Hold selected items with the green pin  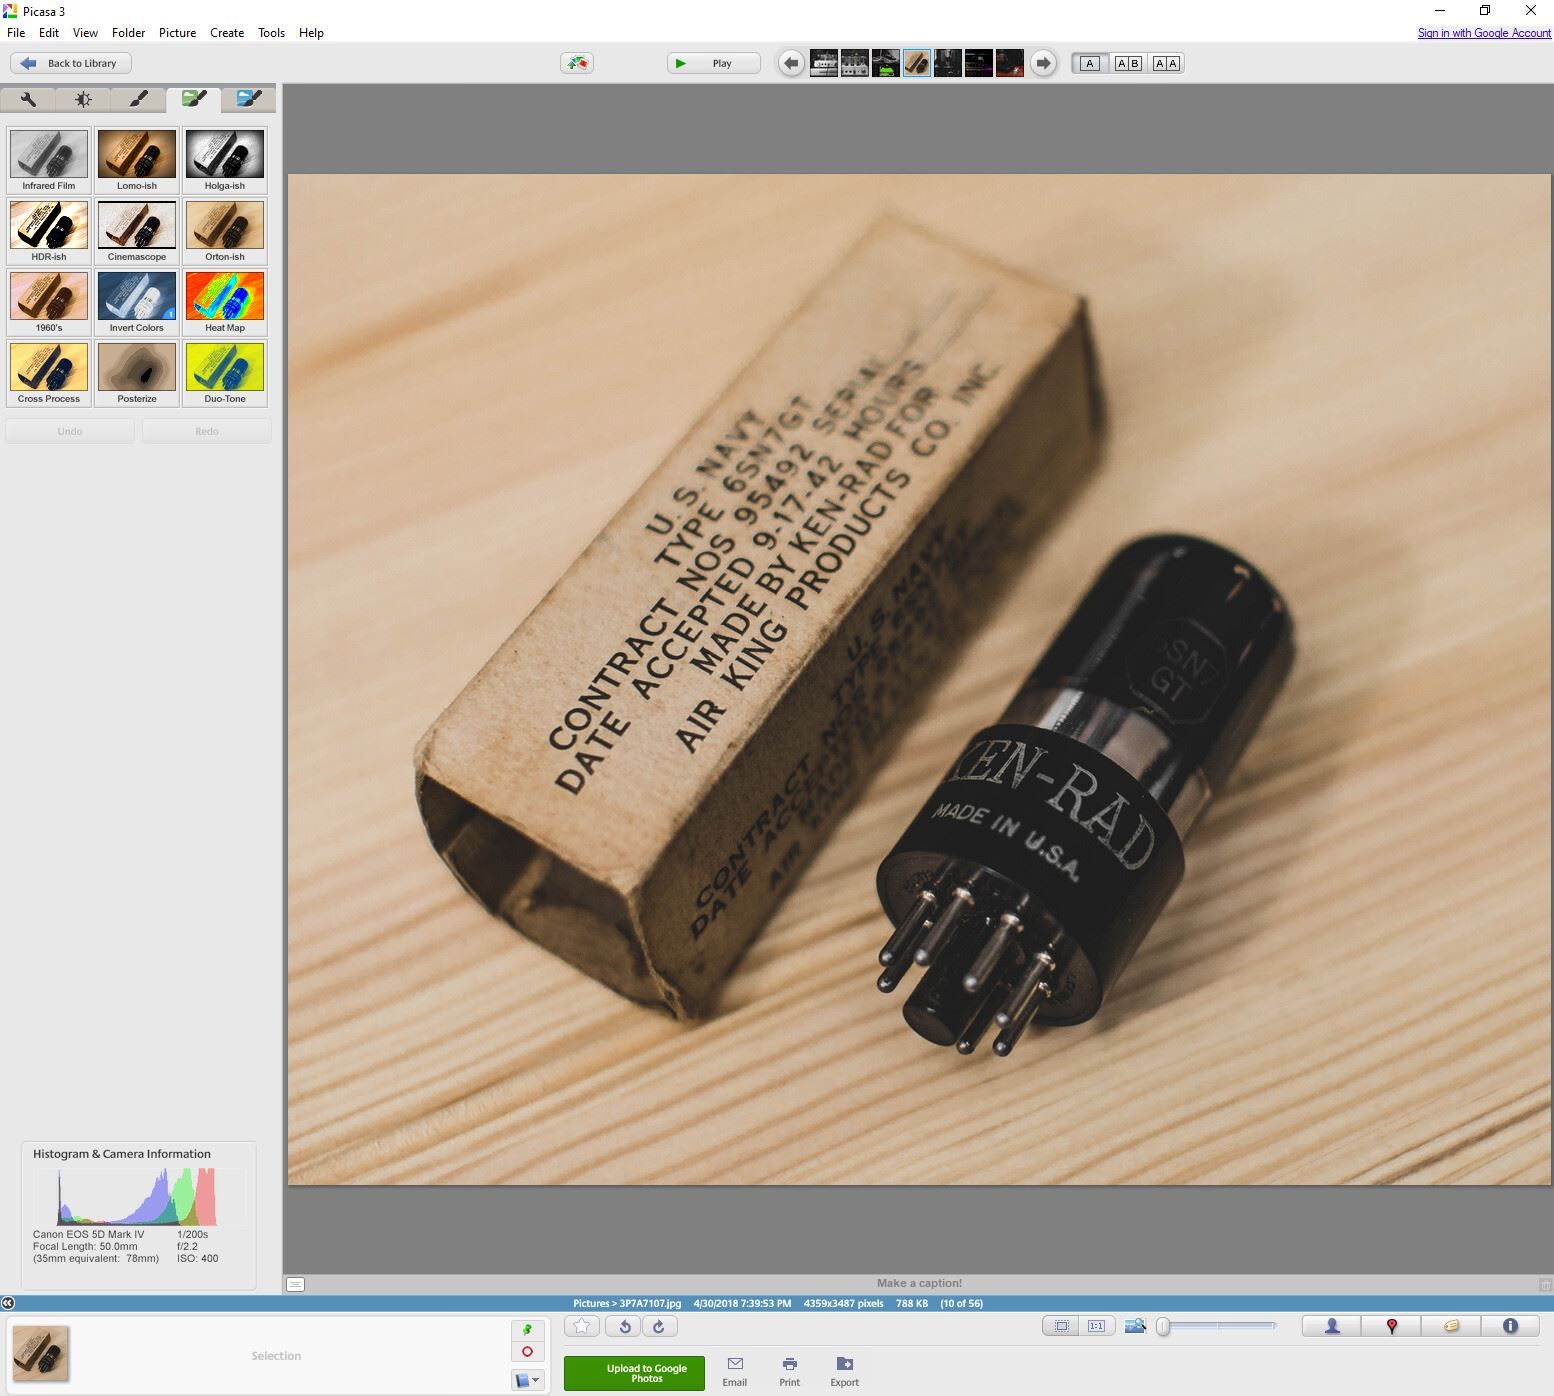coord(528,1330)
